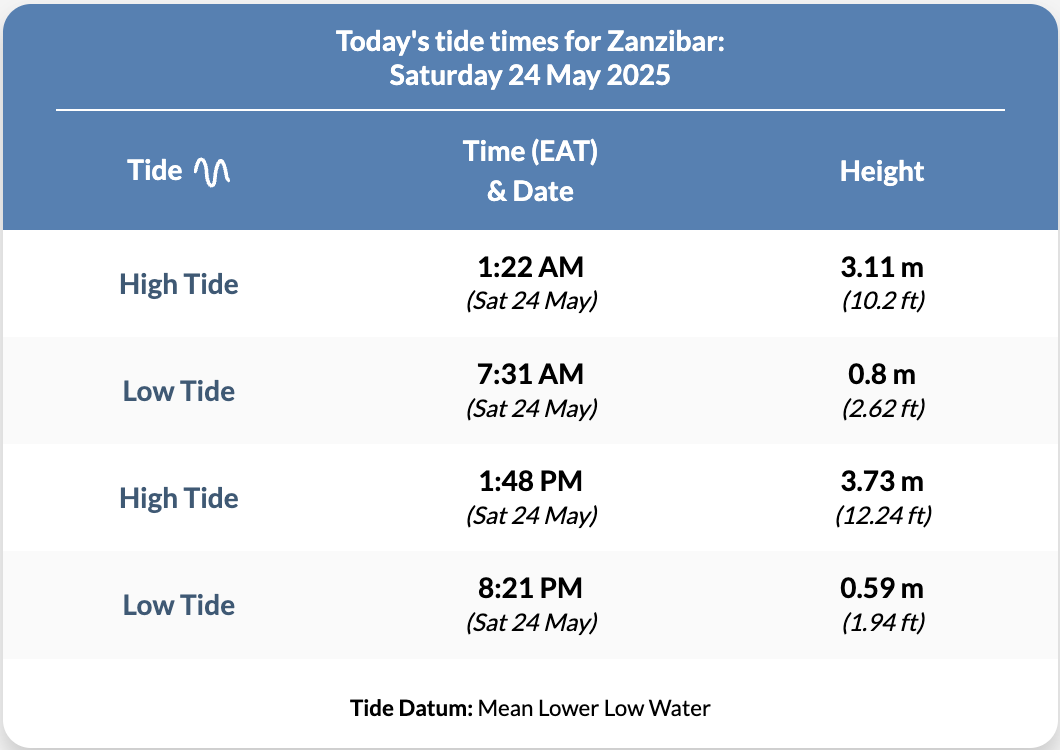Click the morning Low Tide label
1060x750 pixels.
pos(179,391)
